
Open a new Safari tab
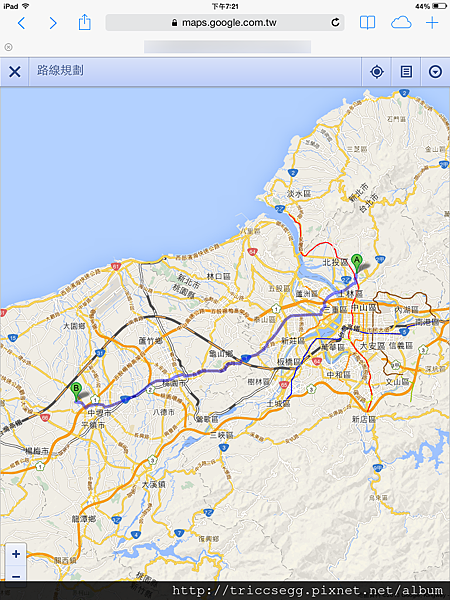click(x=432, y=23)
